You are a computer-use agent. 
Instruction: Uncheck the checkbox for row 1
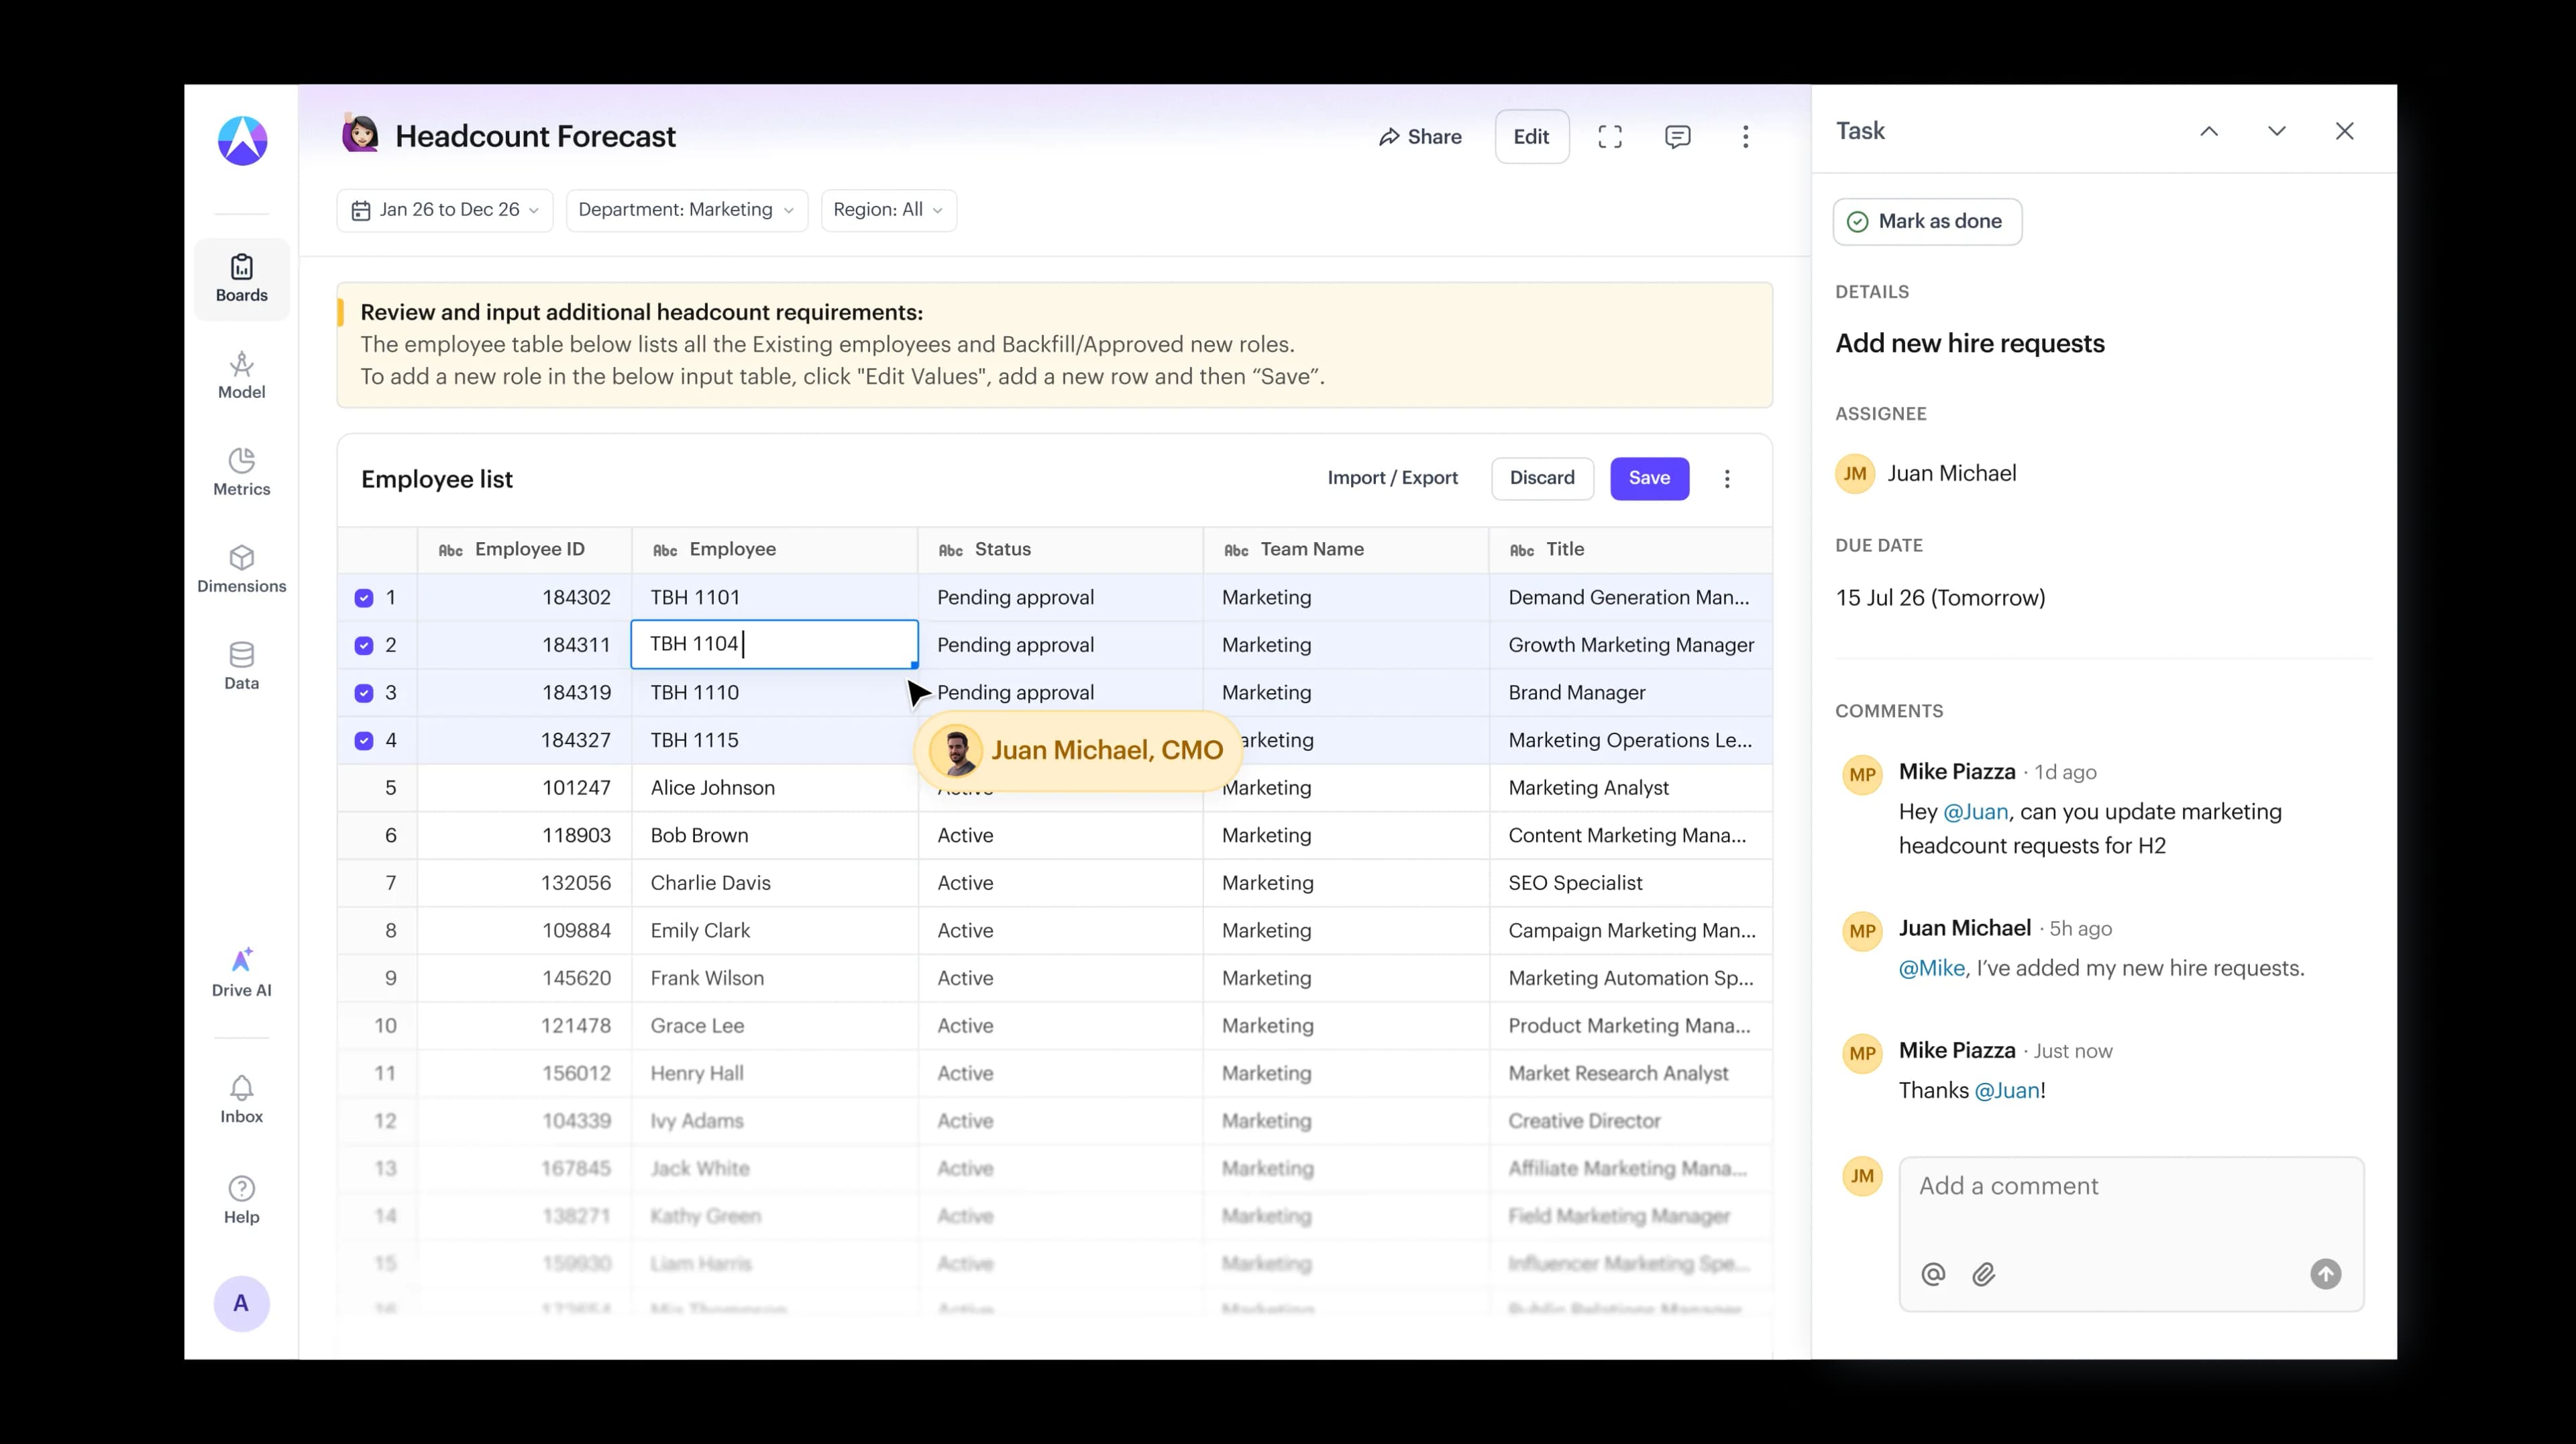(364, 598)
